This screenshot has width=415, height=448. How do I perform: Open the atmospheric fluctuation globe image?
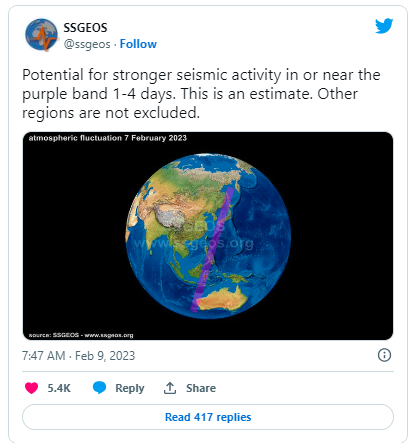(x=208, y=236)
